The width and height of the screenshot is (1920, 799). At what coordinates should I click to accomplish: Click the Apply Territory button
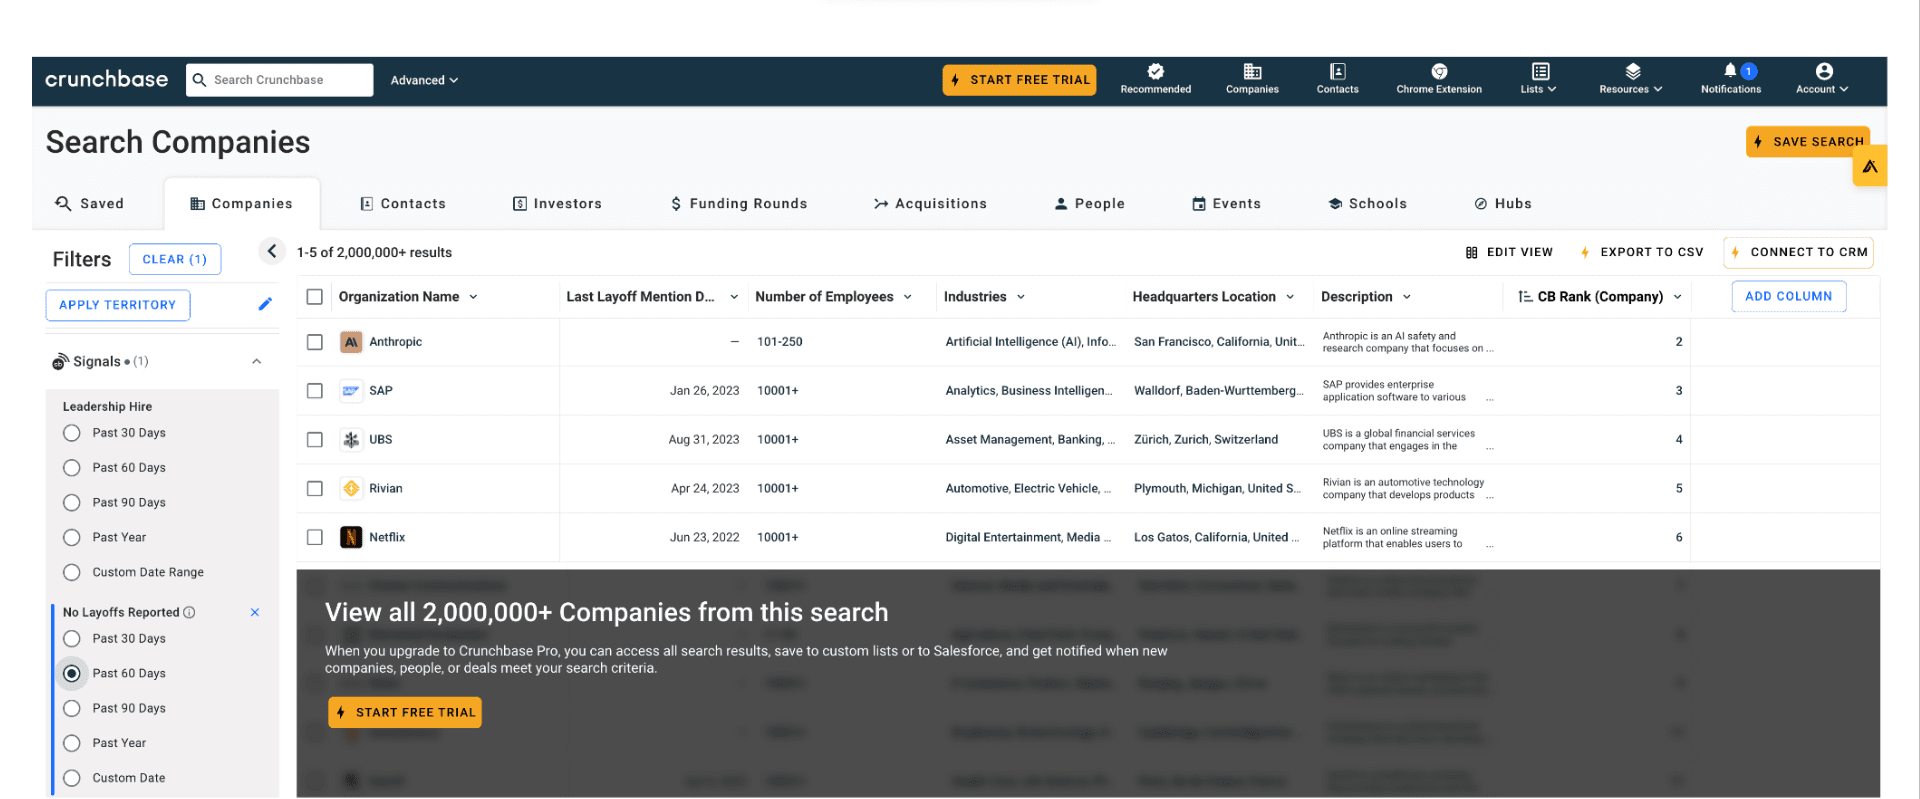click(118, 305)
